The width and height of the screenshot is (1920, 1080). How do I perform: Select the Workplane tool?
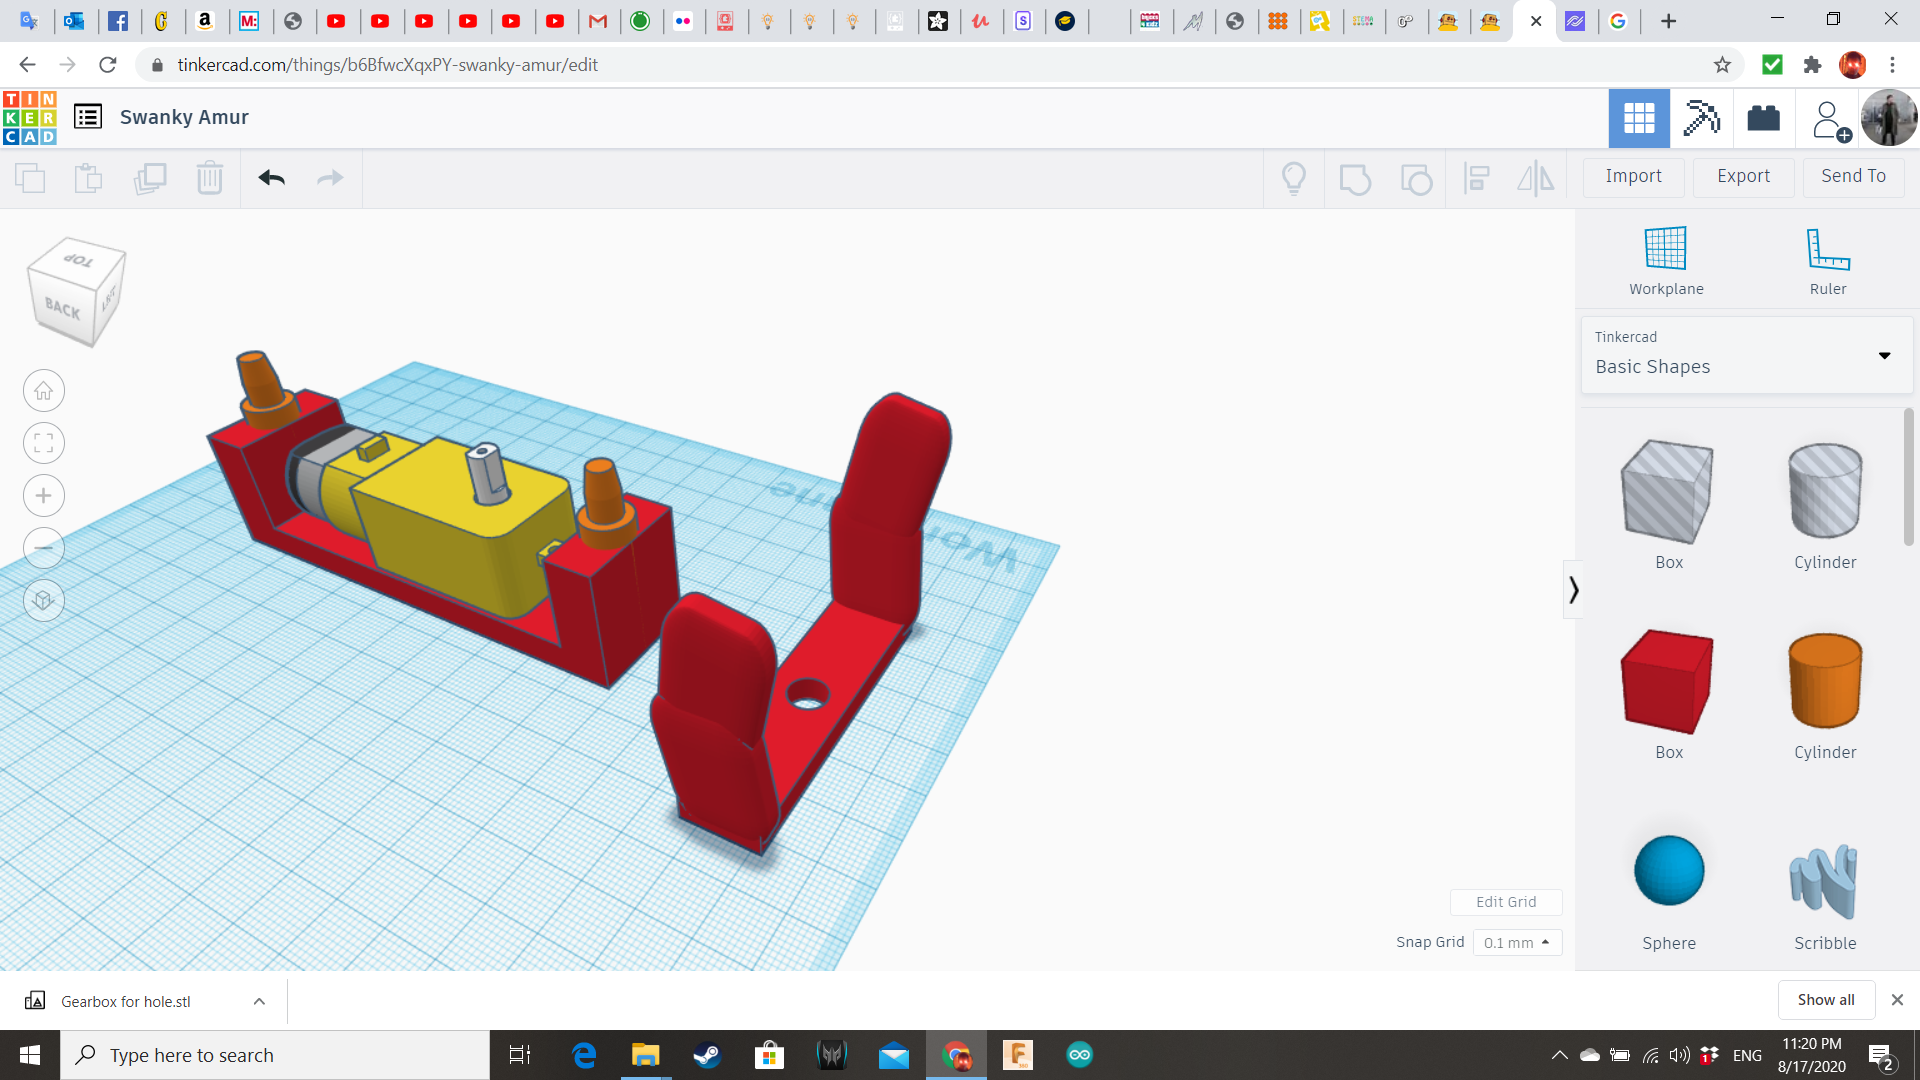point(1664,260)
